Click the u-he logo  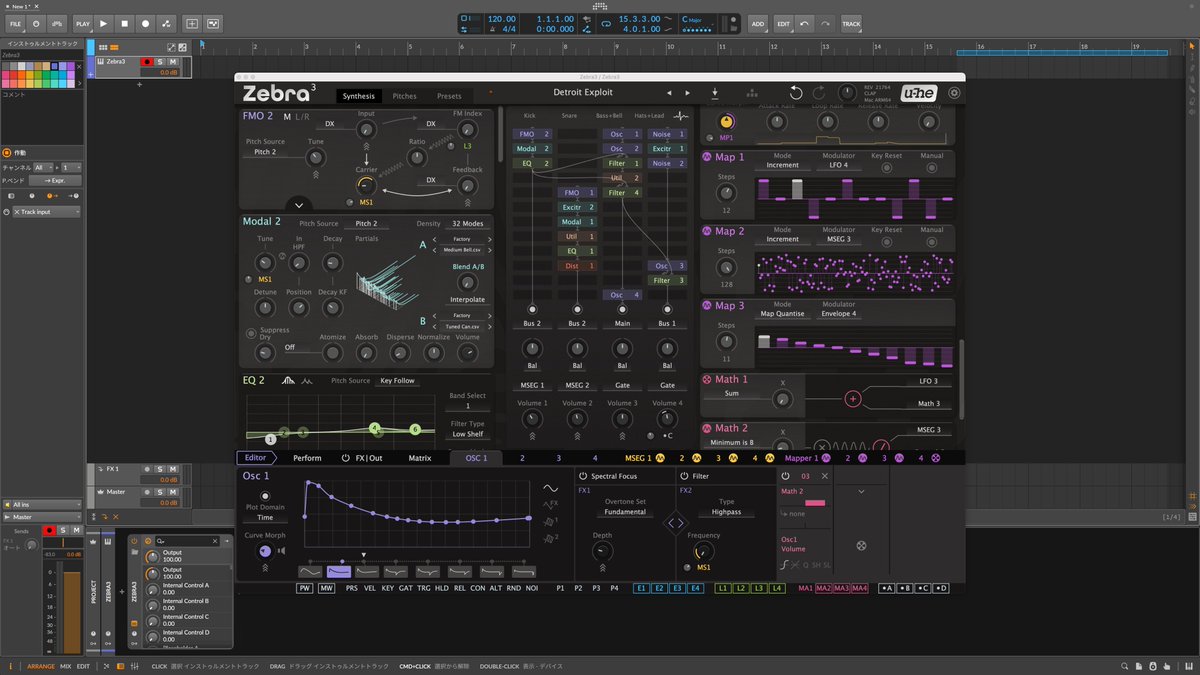coord(918,93)
